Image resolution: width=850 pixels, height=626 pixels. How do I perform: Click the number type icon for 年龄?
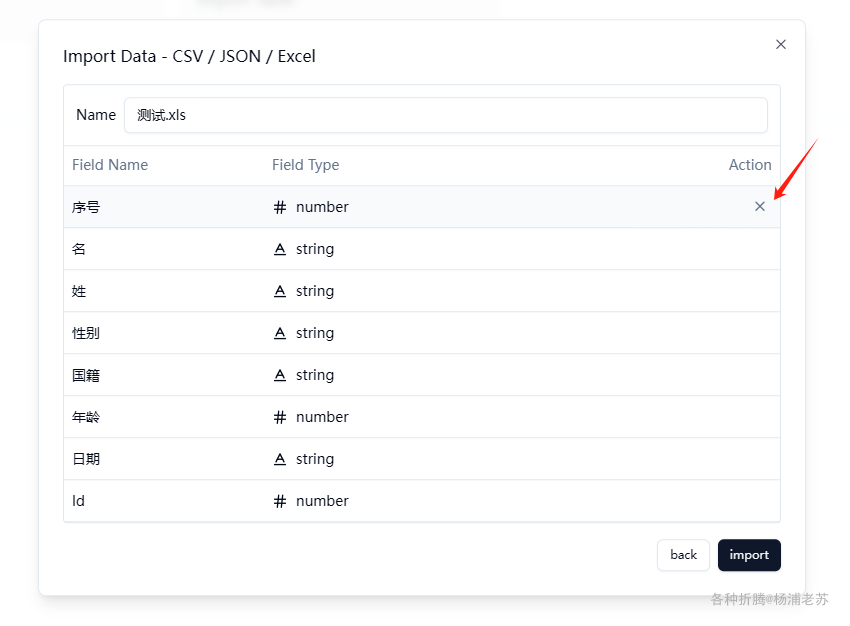tap(280, 417)
